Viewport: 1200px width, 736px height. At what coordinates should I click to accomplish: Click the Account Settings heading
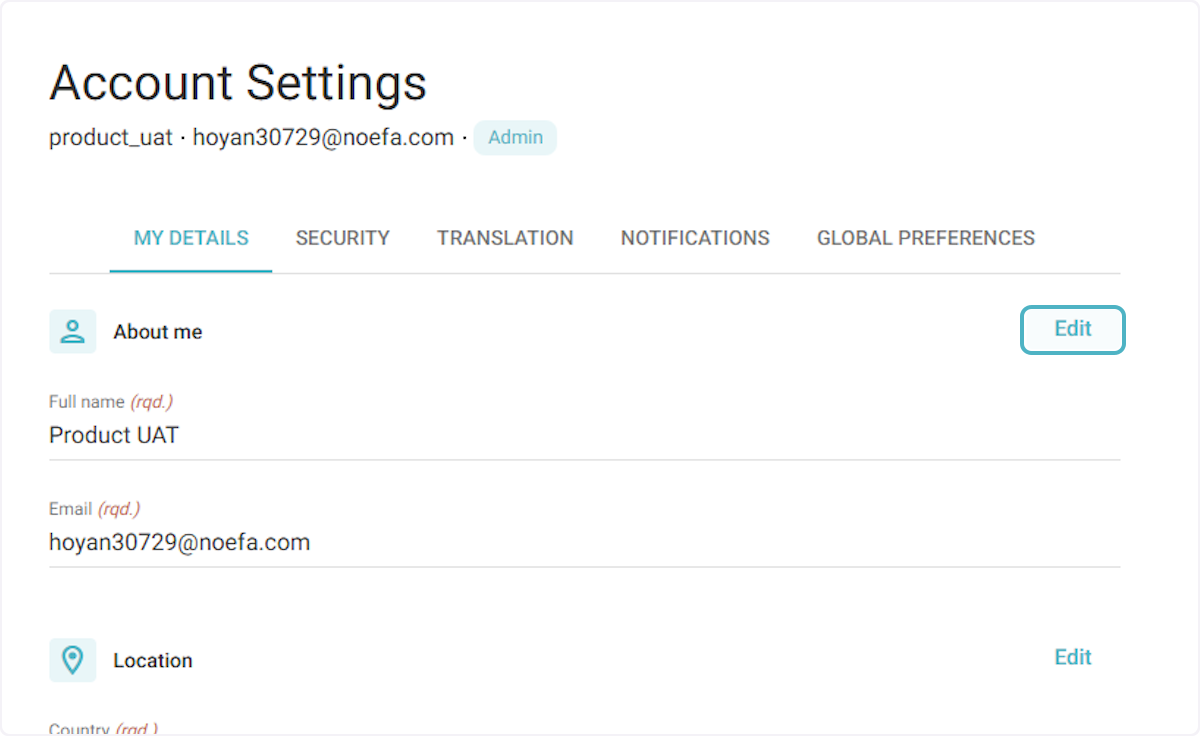click(x=238, y=83)
